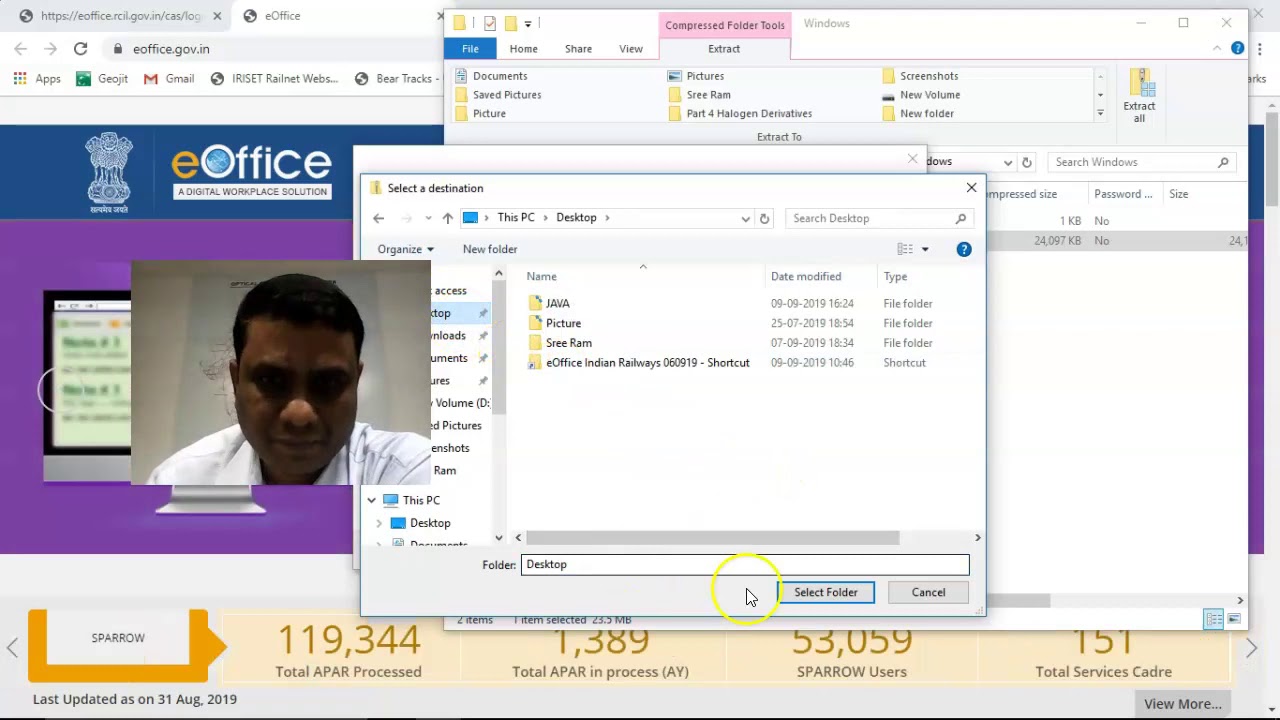Open view options dropdown arrow in dialog
The width and height of the screenshot is (1280, 720).
[x=925, y=249]
